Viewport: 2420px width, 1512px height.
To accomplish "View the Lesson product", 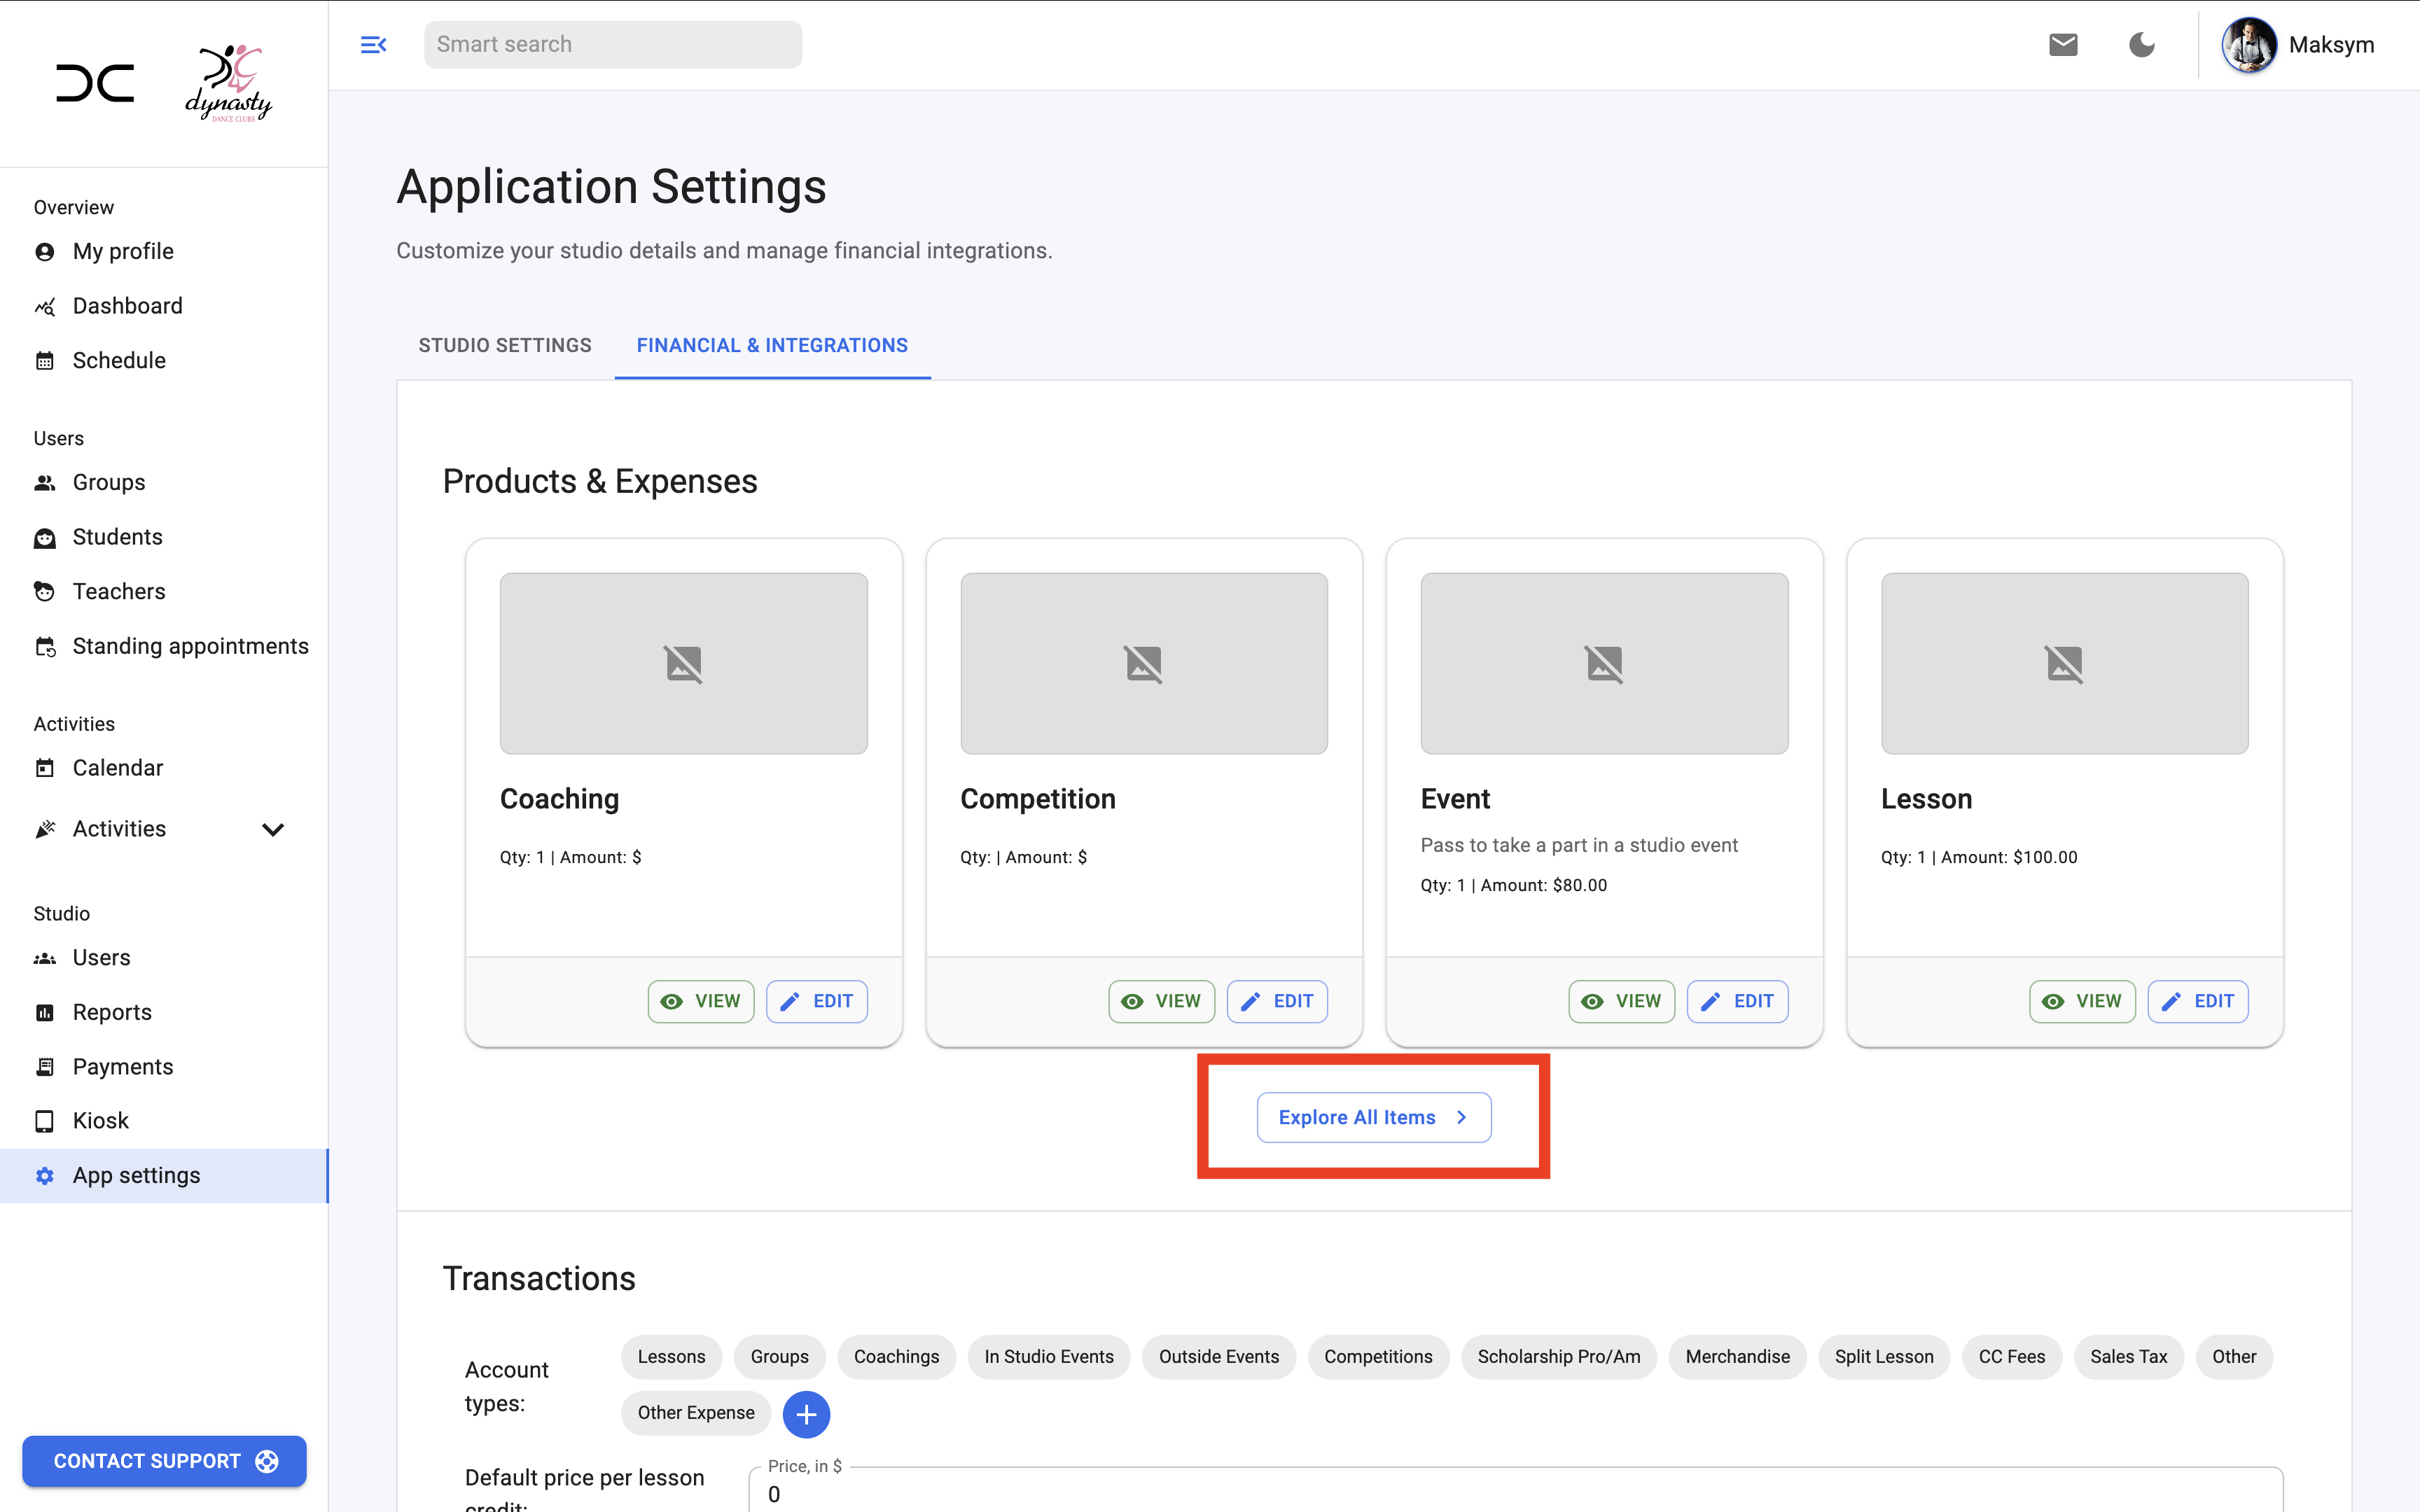I will click(2082, 1001).
